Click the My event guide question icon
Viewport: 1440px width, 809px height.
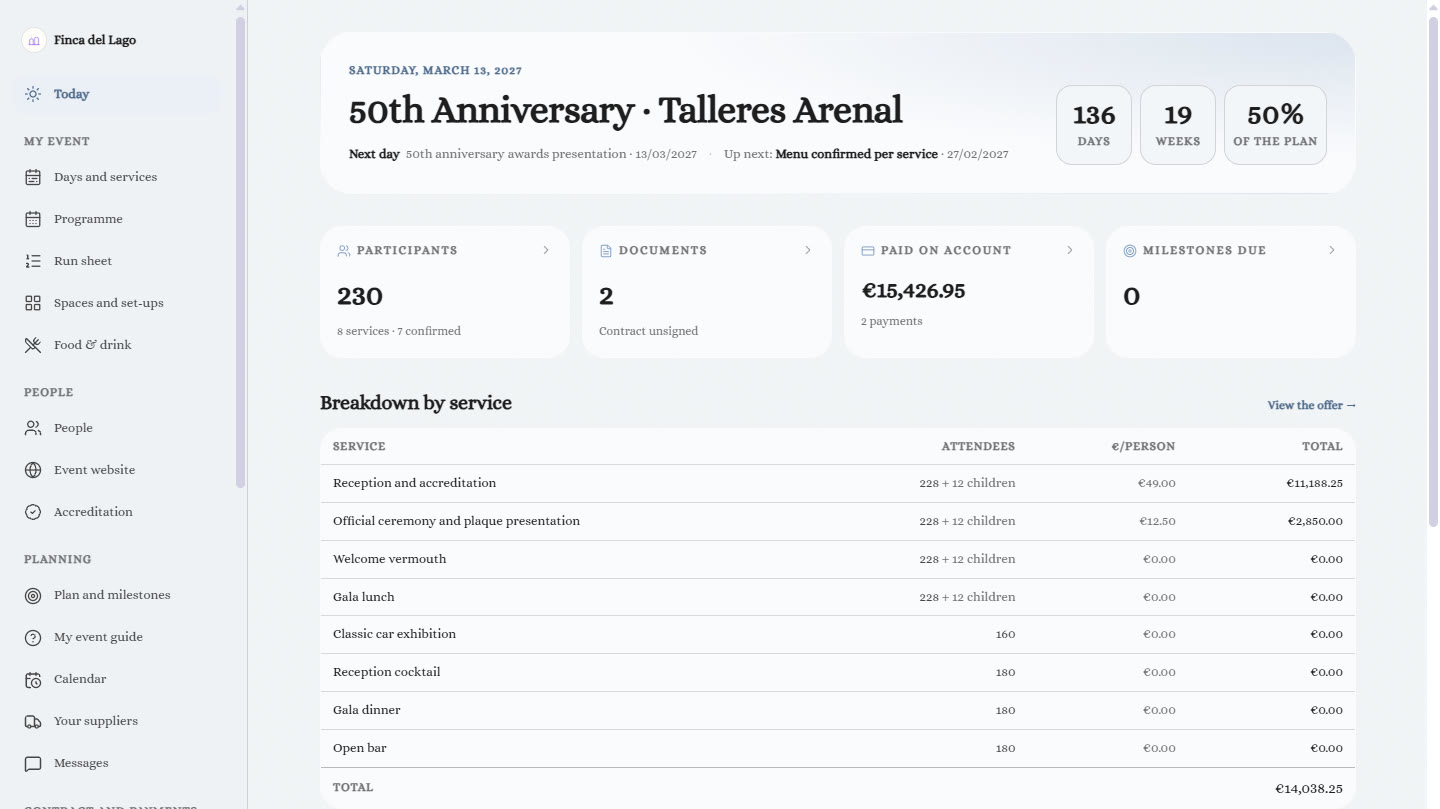(x=33, y=637)
